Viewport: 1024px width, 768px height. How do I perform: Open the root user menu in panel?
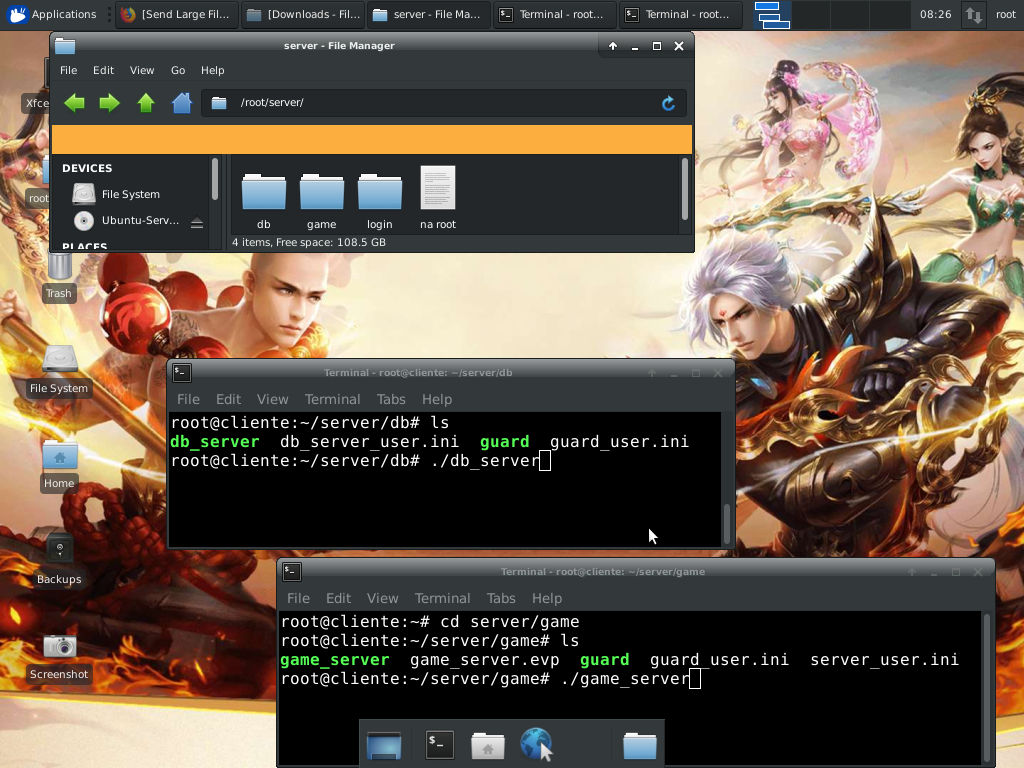point(1005,14)
